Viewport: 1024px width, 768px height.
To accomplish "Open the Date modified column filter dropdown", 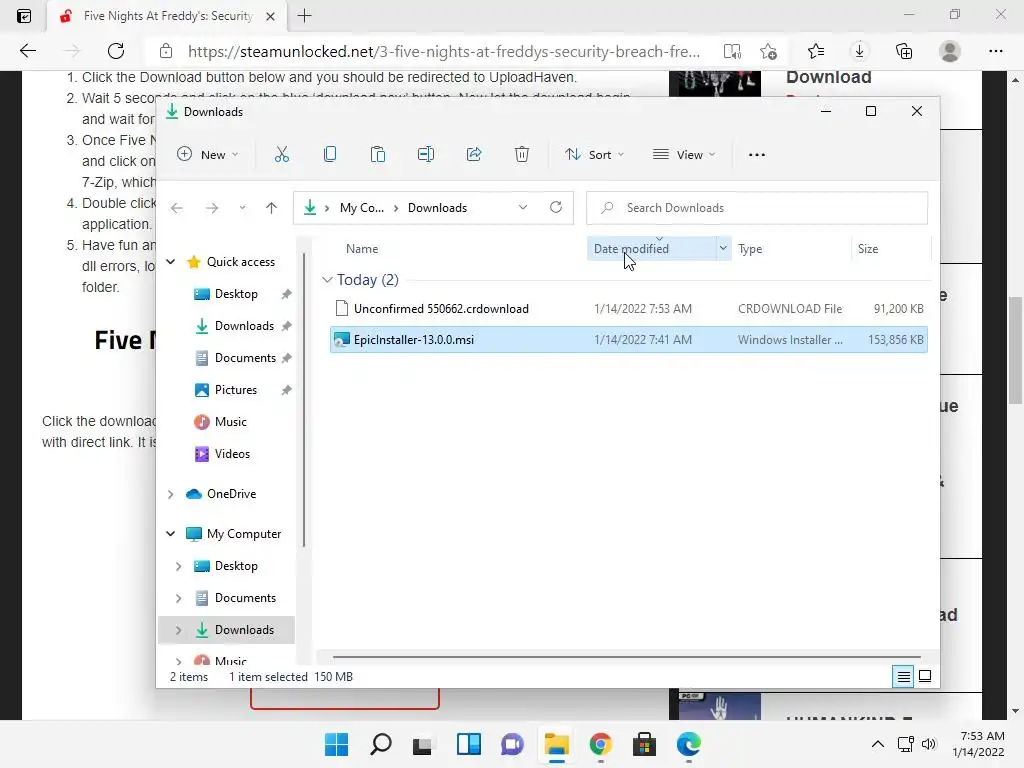I will [x=723, y=248].
